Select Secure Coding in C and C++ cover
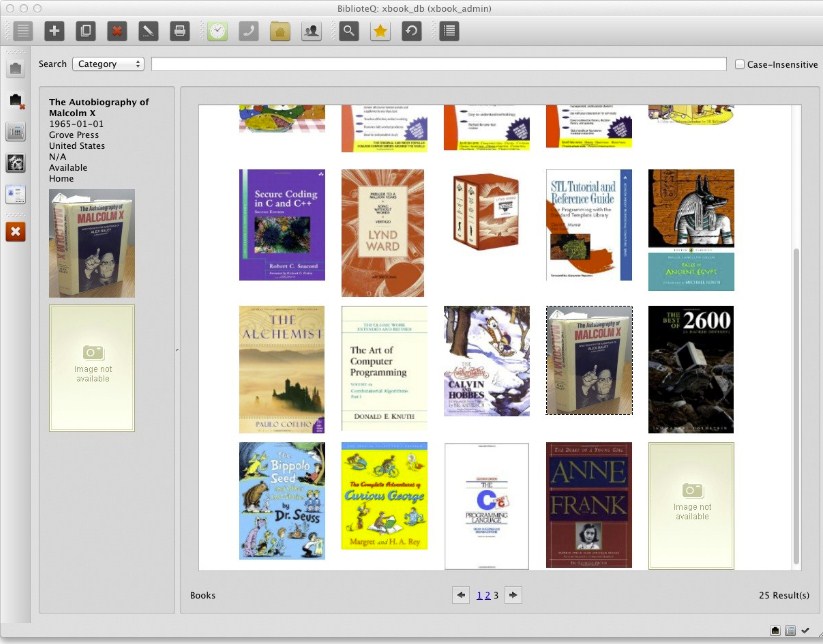The image size is (823, 644). pos(282,225)
